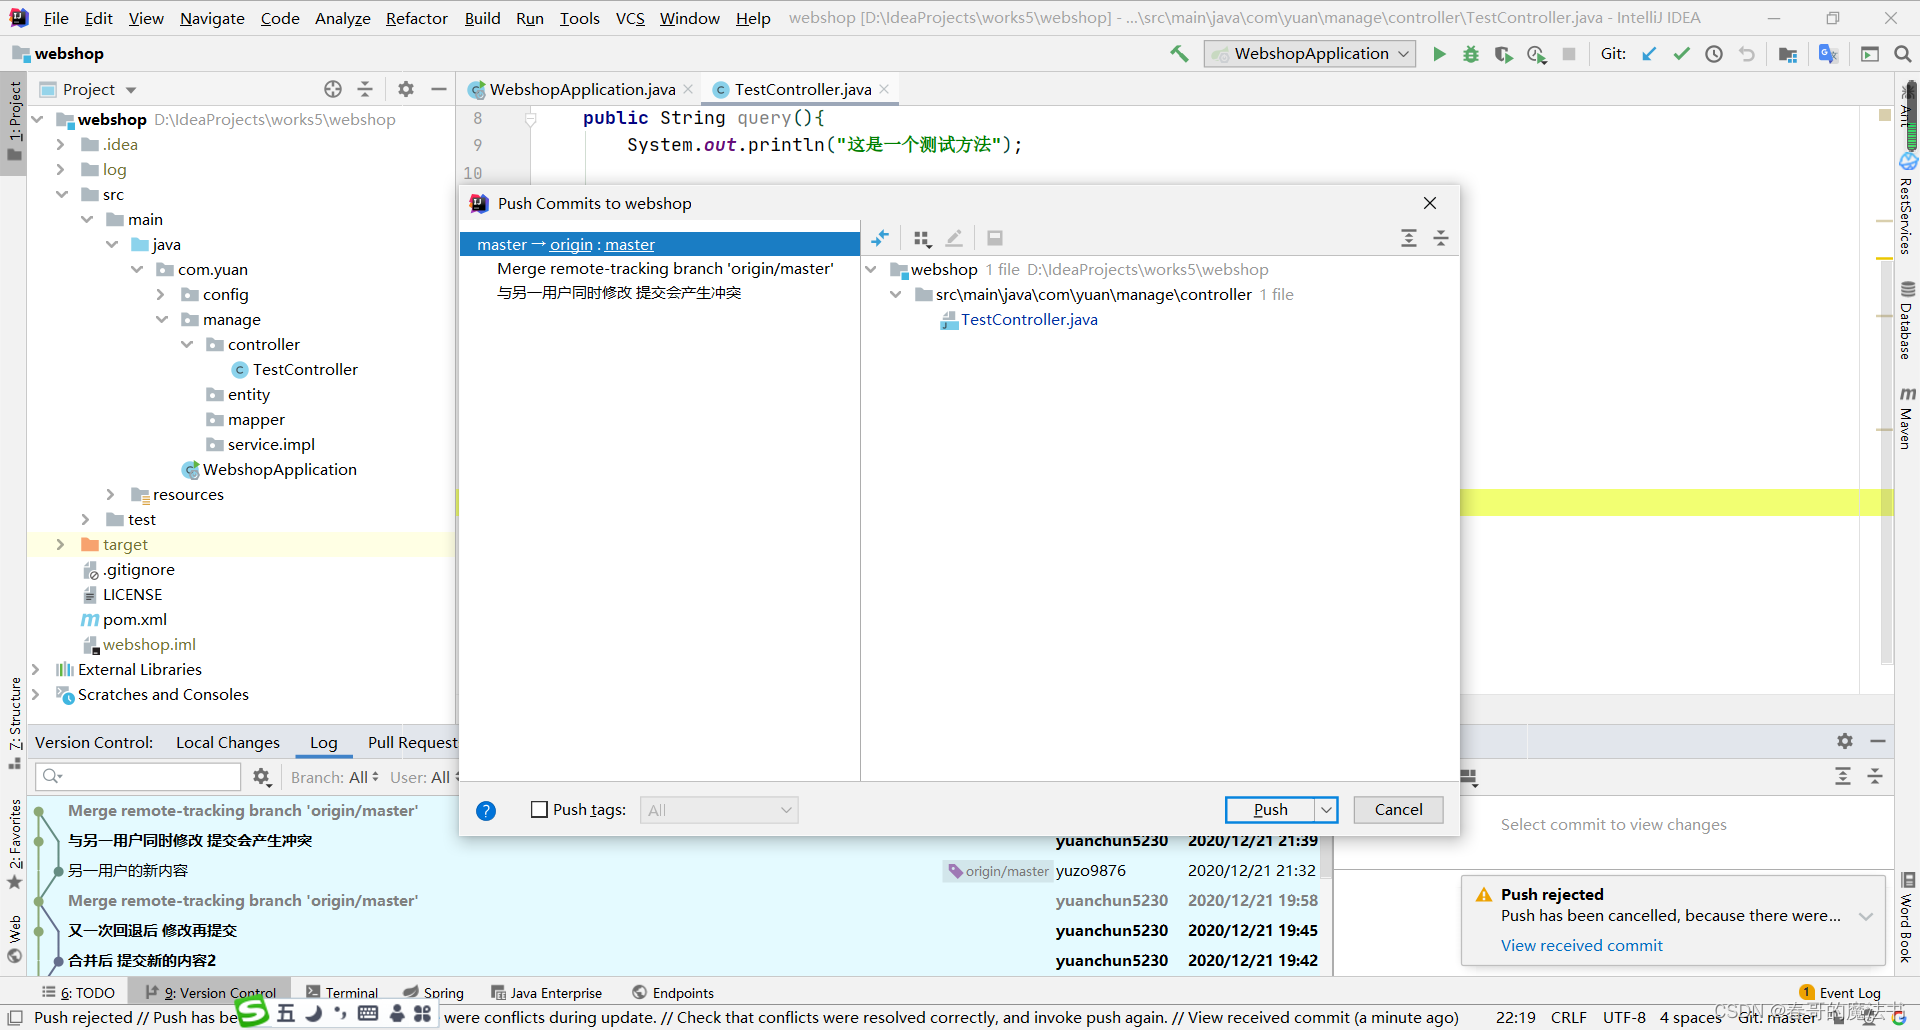This screenshot has width=1920, height=1030.
Task: Cancel the push dialog
Action: [x=1398, y=810]
